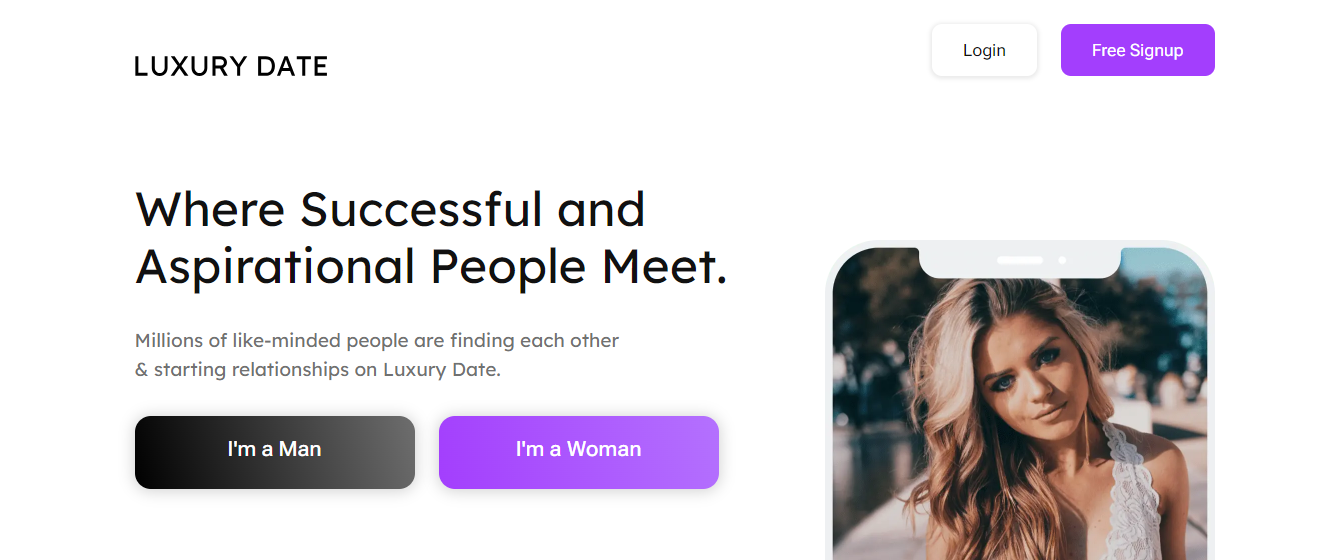
Task: Start registration with Free Signup
Action: pyautogui.click(x=1137, y=50)
